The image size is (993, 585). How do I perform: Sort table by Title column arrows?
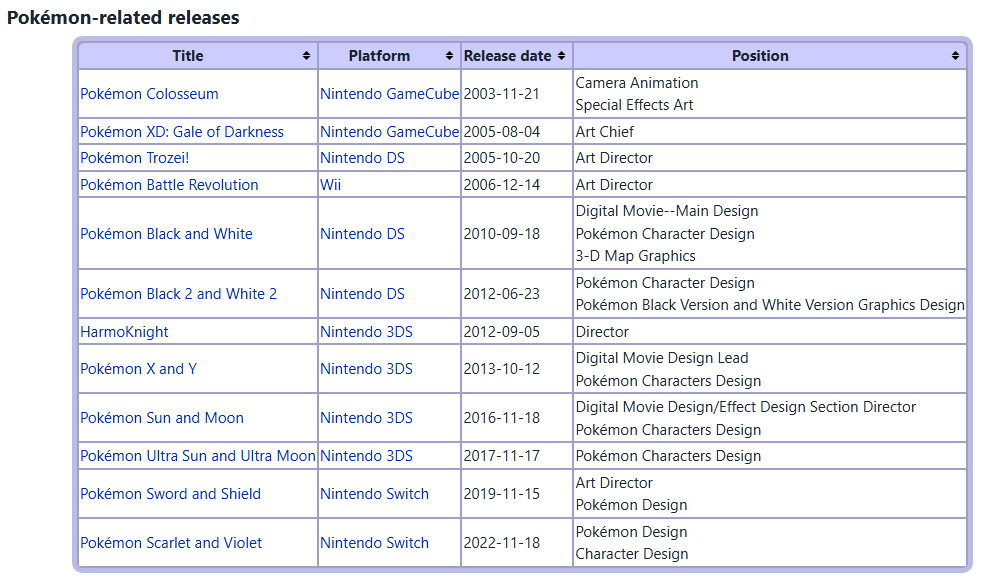[x=307, y=56]
